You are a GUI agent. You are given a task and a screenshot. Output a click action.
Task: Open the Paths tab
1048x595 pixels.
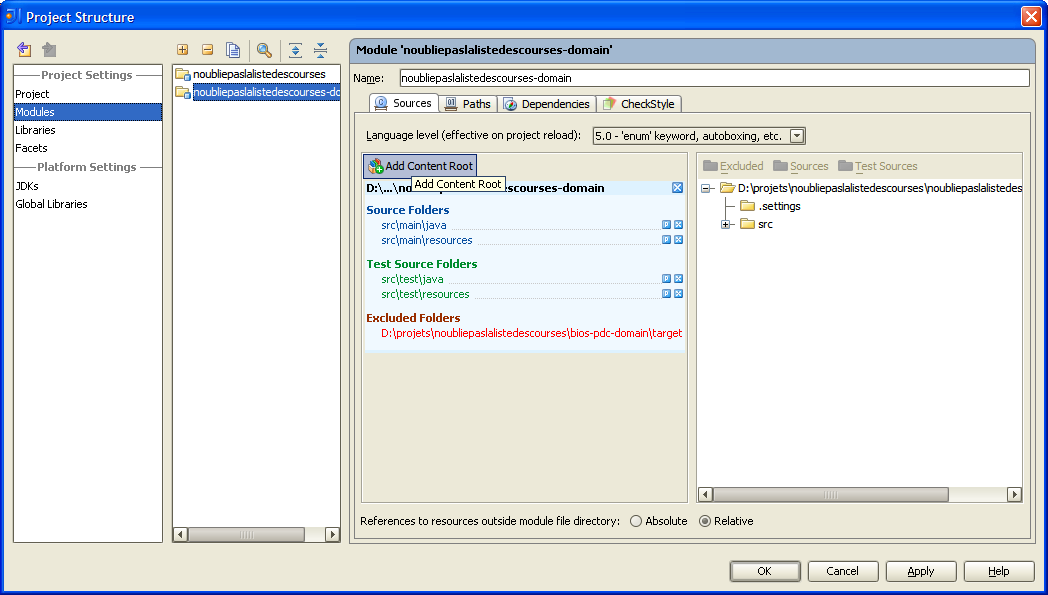(468, 104)
